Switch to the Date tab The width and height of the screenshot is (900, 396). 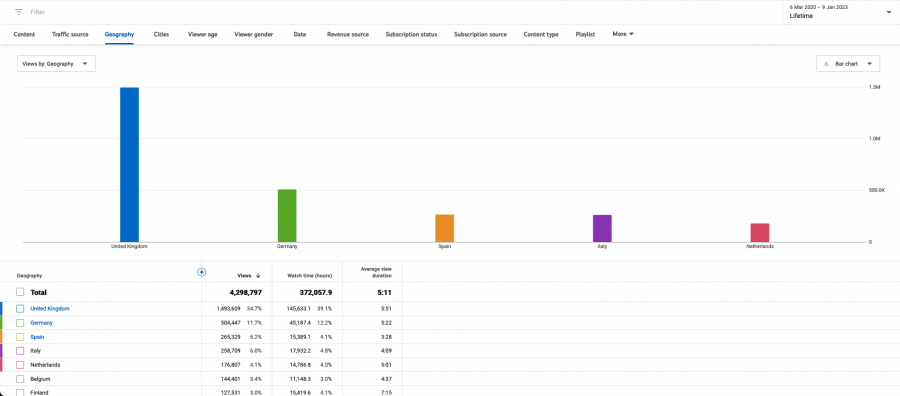coord(300,34)
